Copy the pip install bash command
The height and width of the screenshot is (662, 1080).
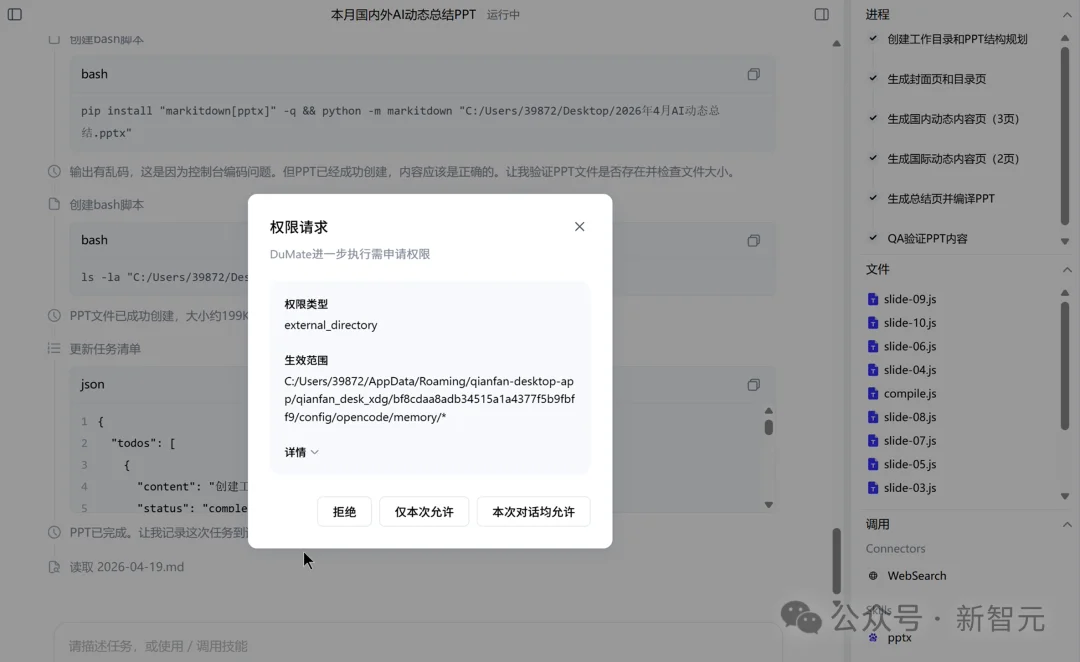[x=754, y=74]
